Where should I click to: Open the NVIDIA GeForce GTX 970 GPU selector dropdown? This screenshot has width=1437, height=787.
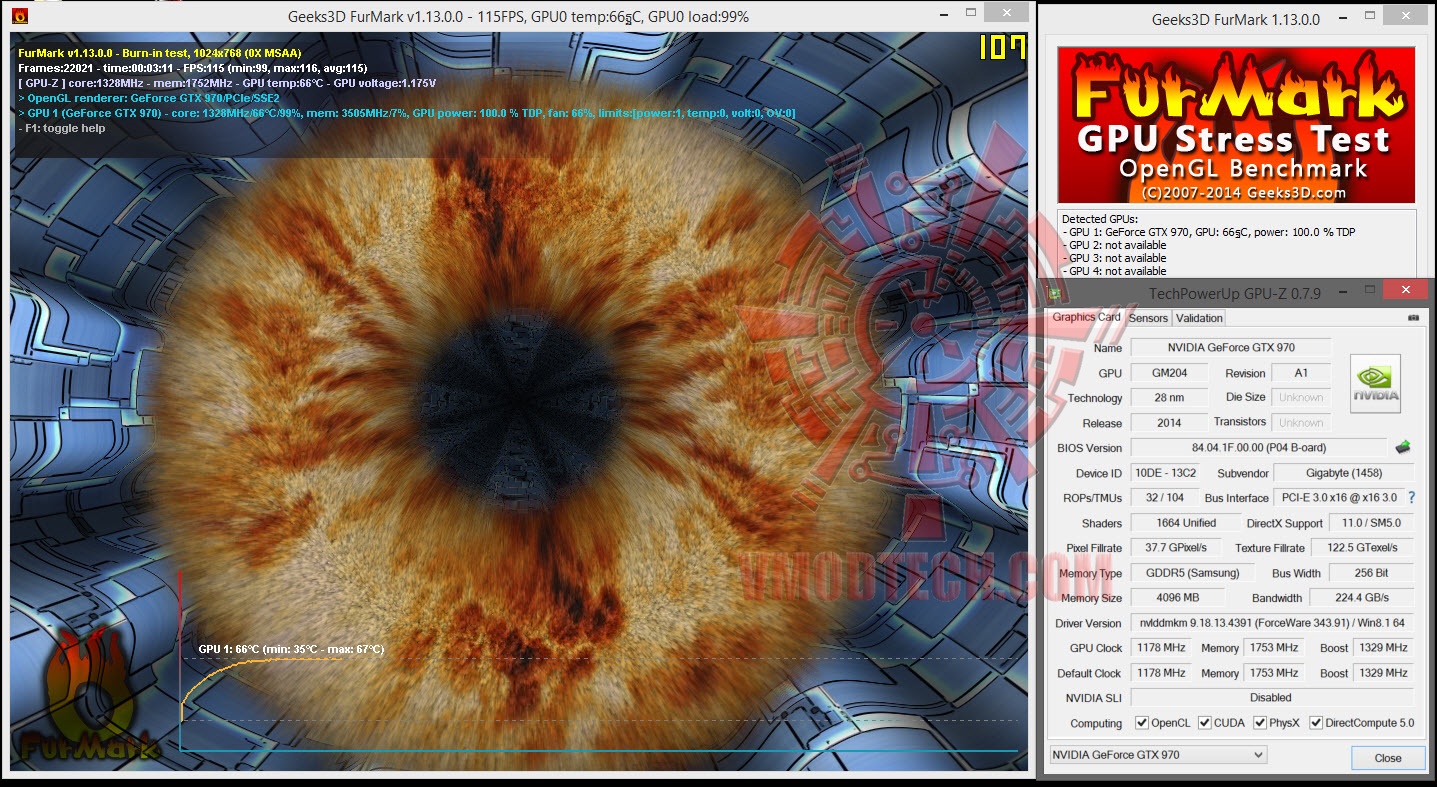tap(1158, 755)
